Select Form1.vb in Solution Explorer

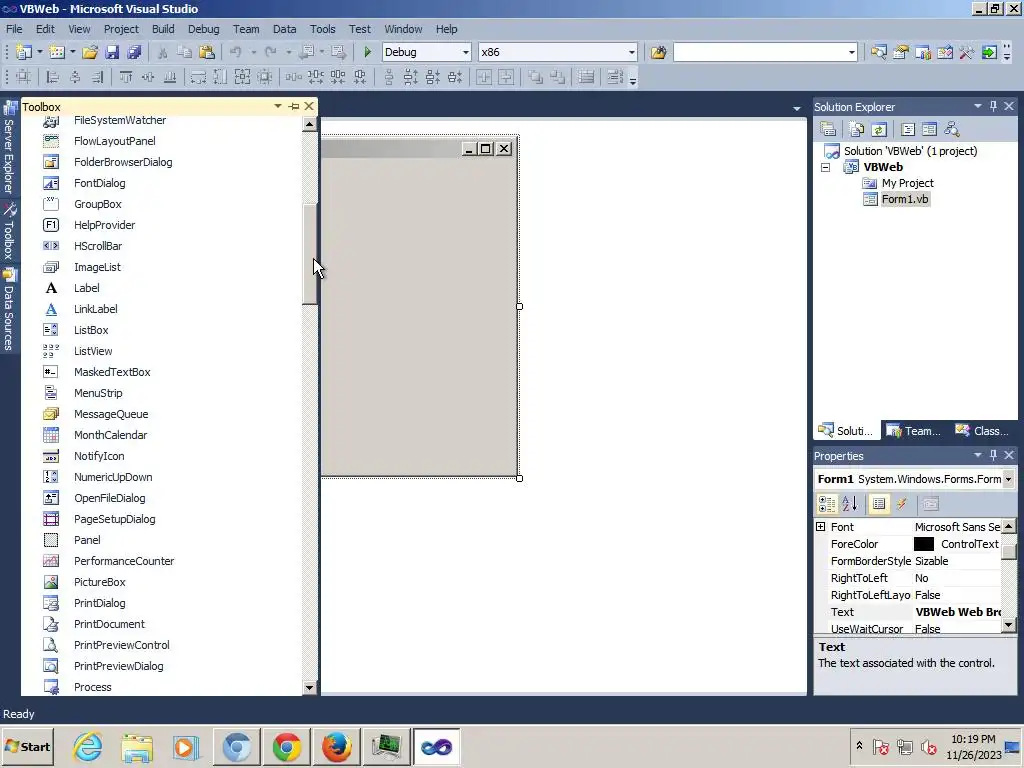905,199
